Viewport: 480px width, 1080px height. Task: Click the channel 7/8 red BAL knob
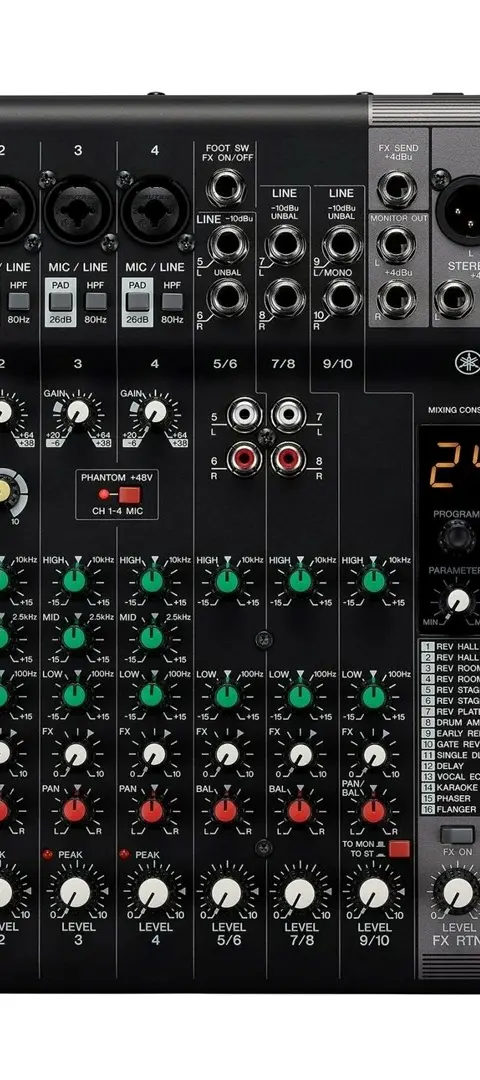[299, 811]
